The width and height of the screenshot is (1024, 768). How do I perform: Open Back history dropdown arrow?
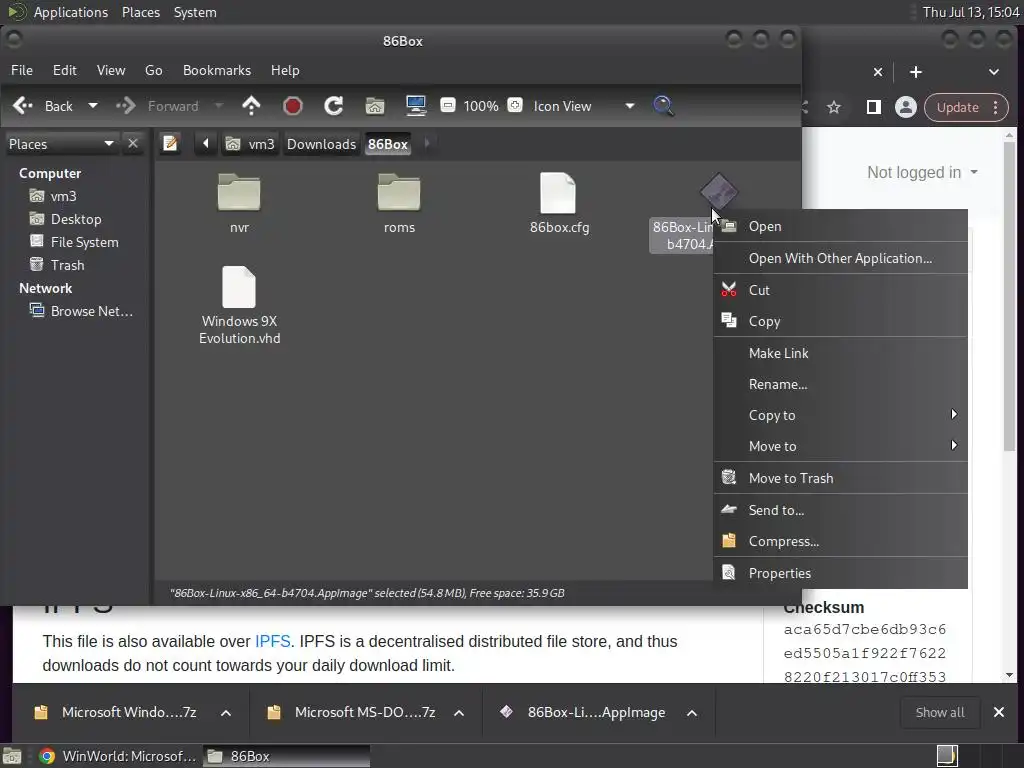93,106
